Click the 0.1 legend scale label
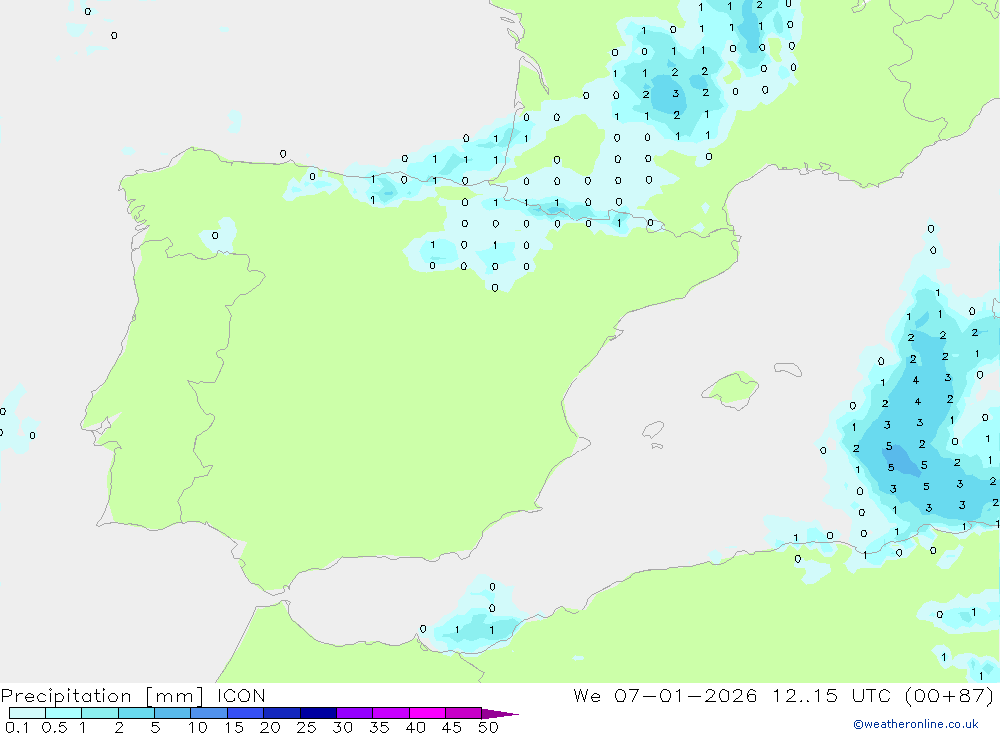 17,727
